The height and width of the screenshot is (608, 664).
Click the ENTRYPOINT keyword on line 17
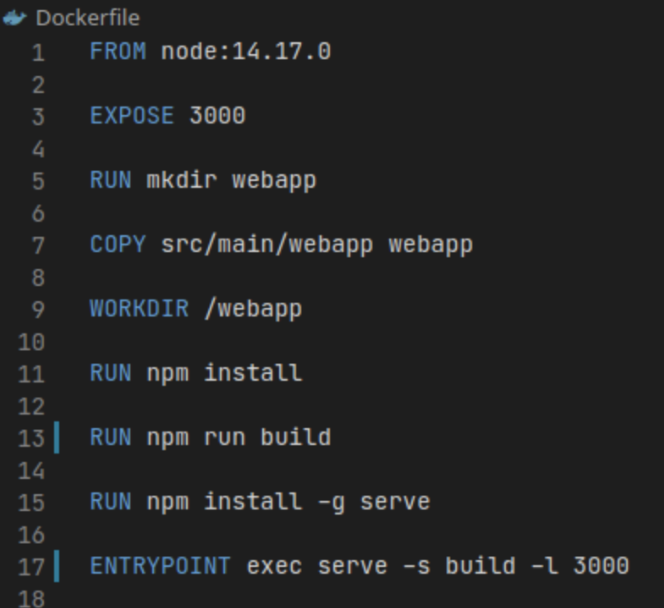[x=160, y=566]
